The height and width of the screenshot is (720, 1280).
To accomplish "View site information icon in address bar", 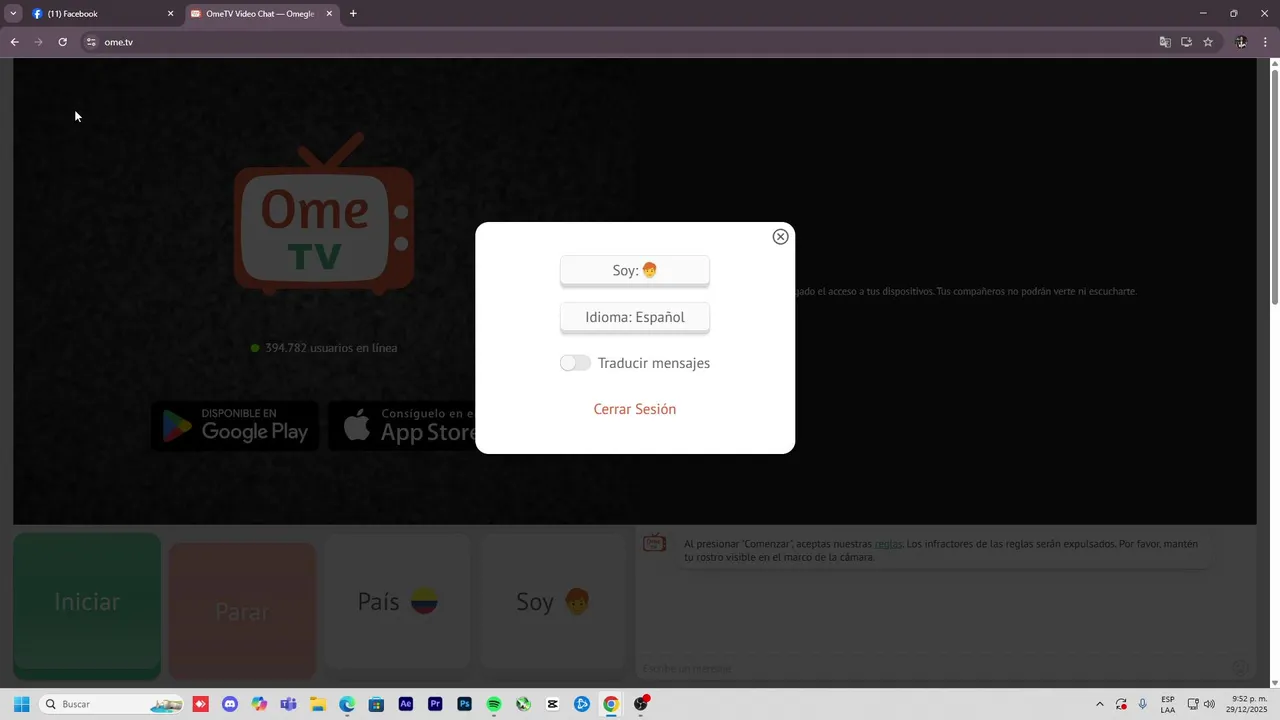I will tap(91, 42).
